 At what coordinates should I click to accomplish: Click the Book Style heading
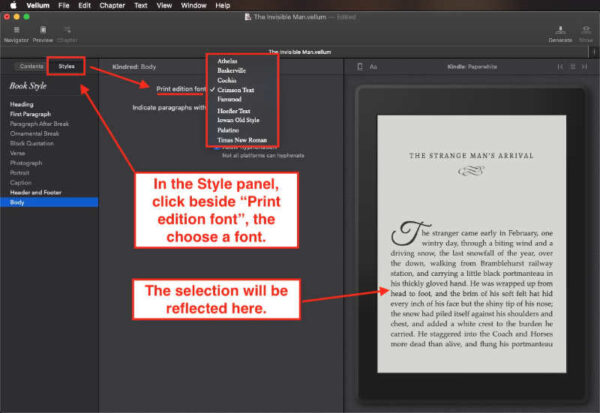click(x=28, y=86)
